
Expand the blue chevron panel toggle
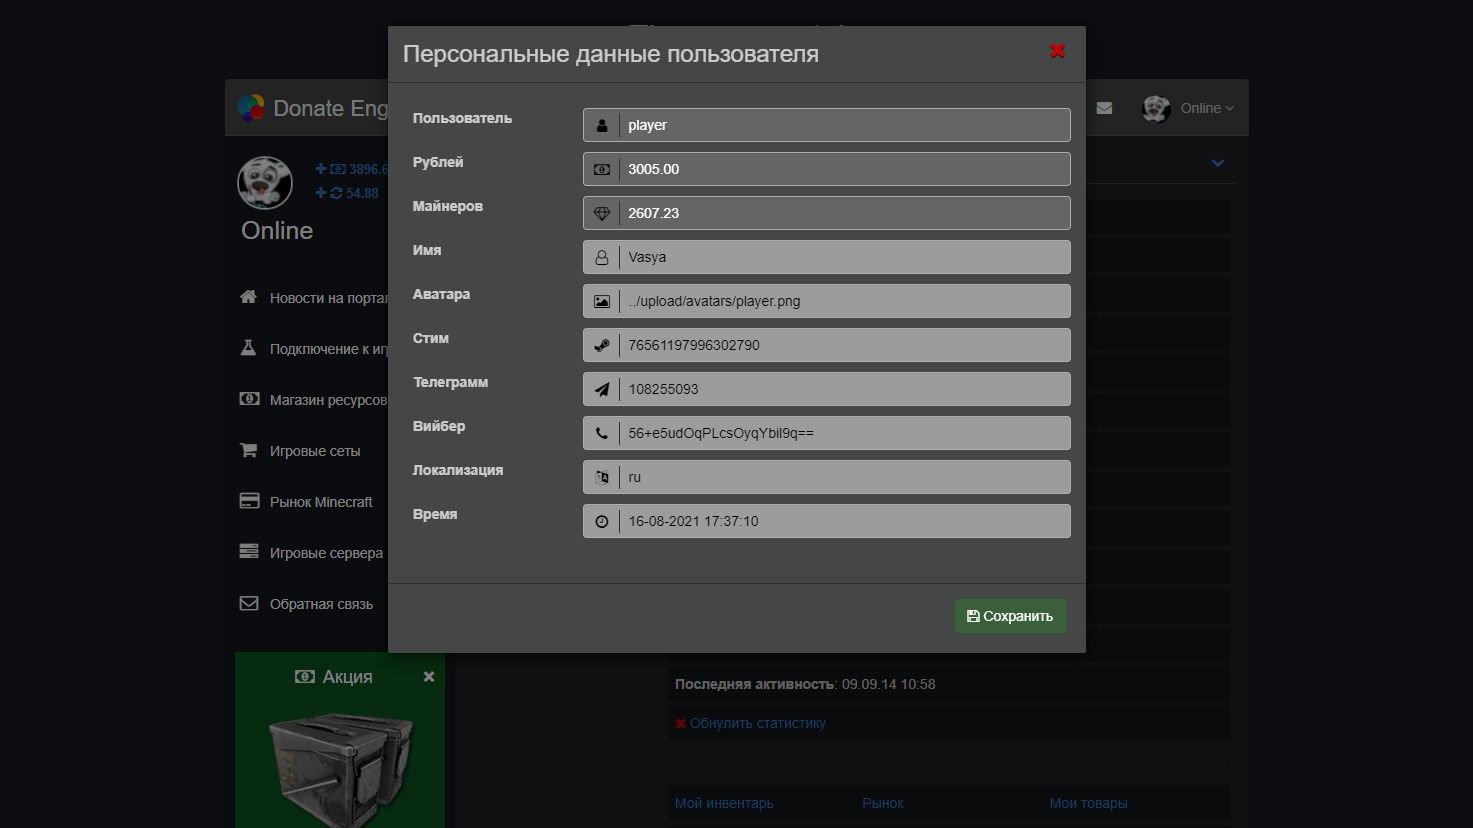pyautogui.click(x=1217, y=163)
